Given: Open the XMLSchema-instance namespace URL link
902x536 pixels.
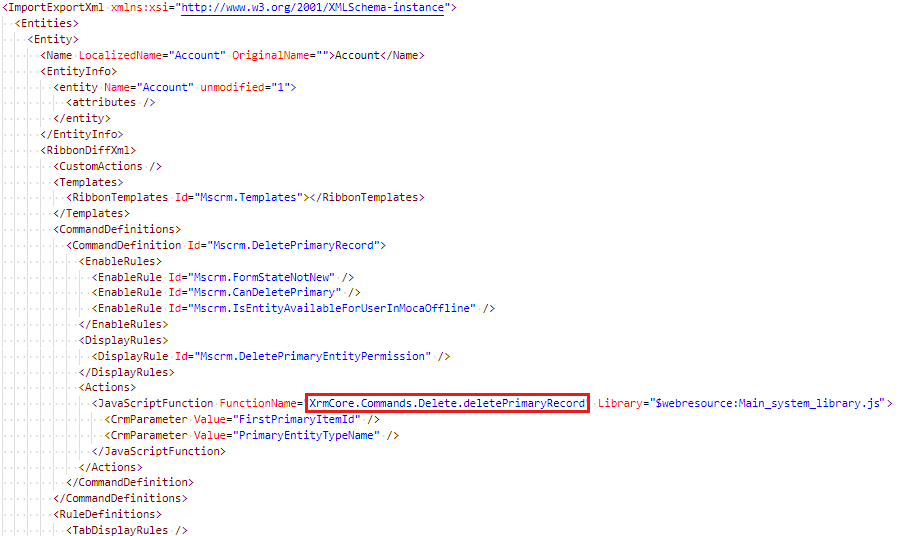Looking at the screenshot, I should (312, 7).
